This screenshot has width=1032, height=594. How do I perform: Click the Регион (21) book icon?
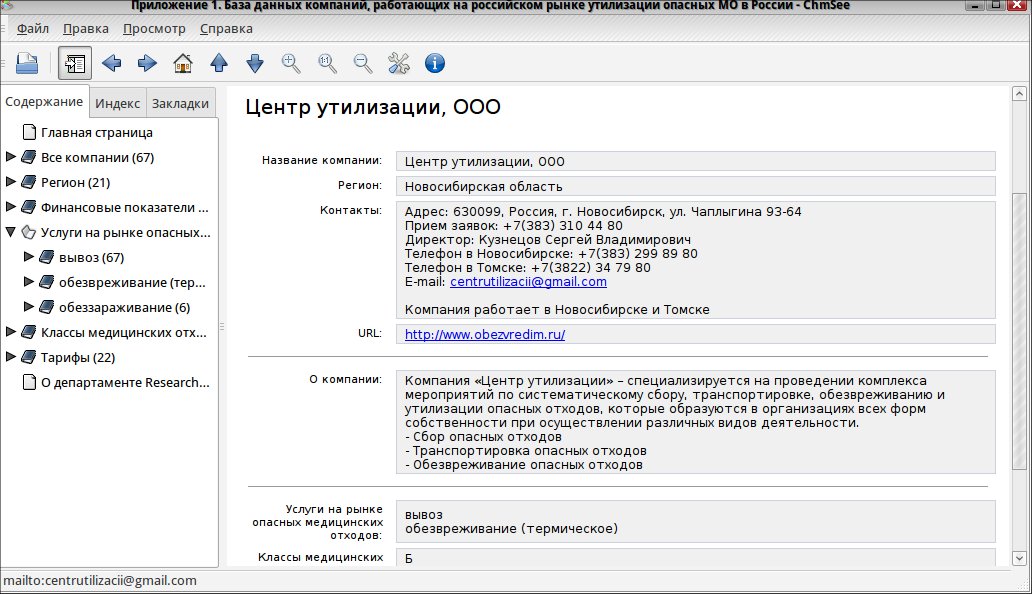pos(28,182)
